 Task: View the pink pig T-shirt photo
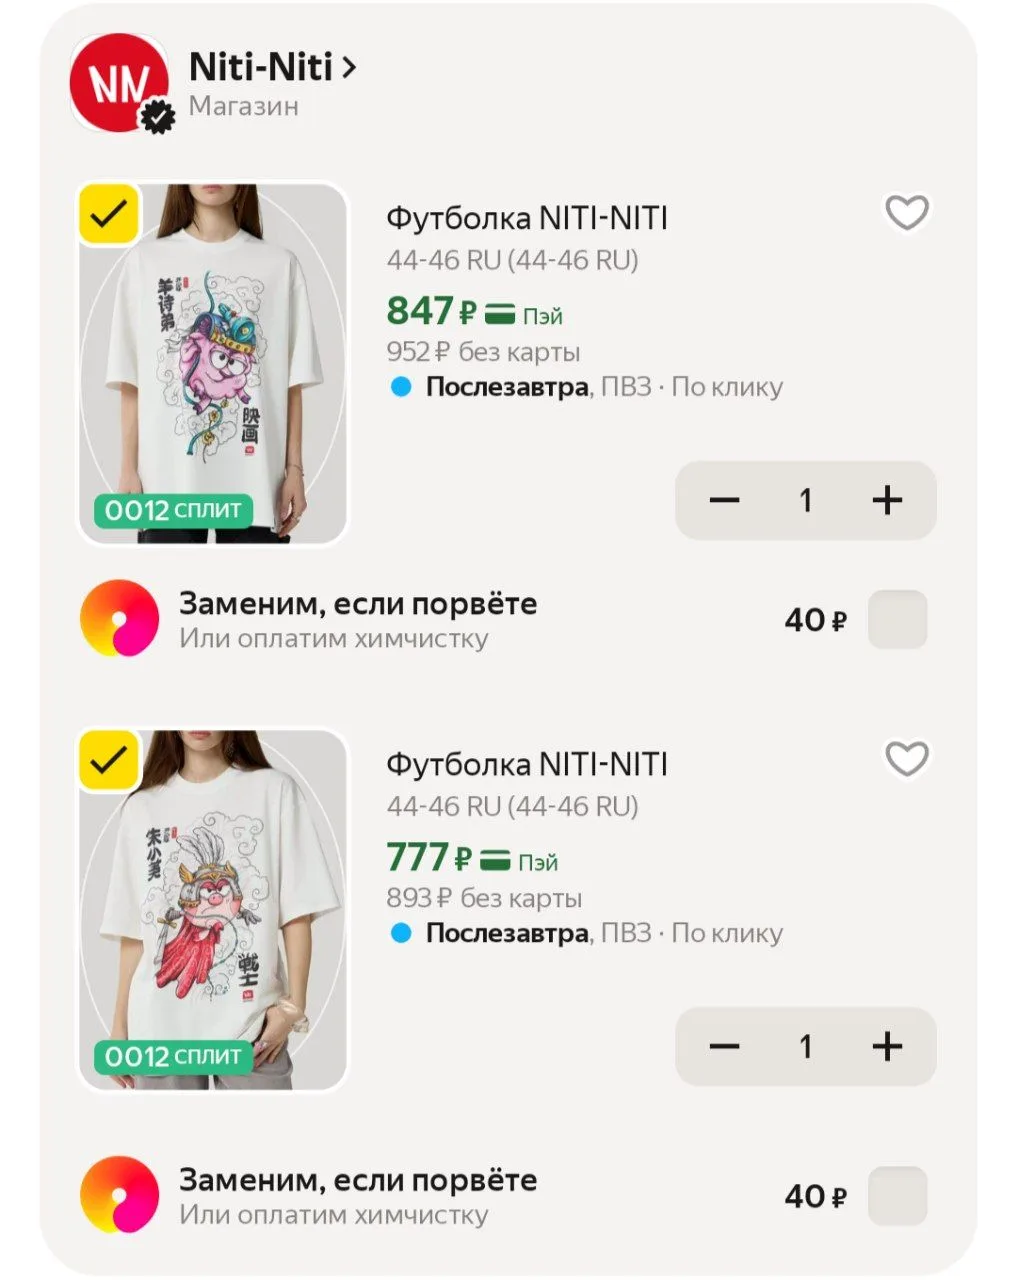point(213,364)
